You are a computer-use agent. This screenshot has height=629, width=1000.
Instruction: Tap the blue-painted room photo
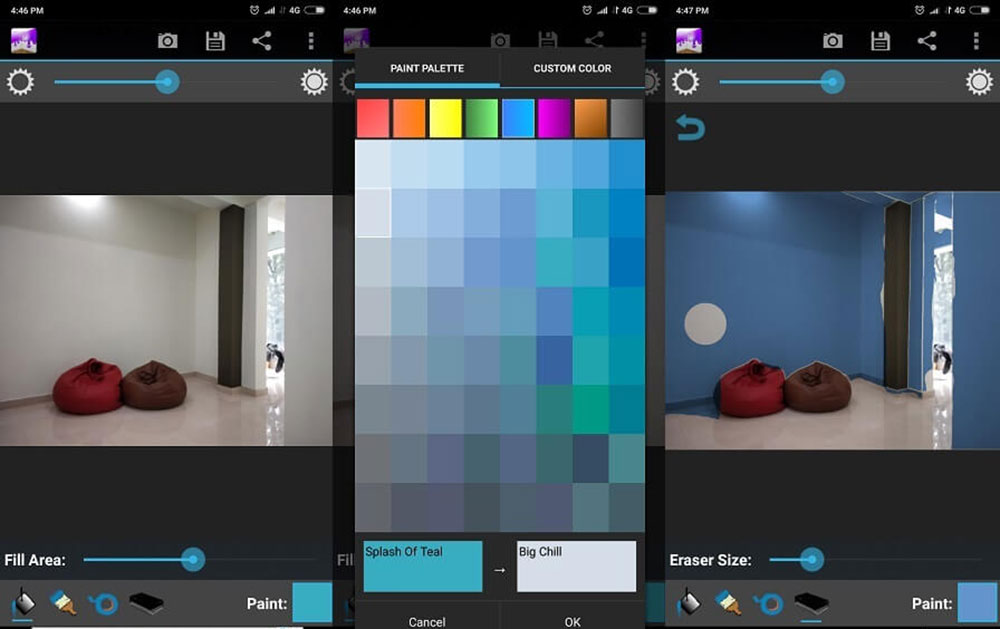click(x=832, y=320)
